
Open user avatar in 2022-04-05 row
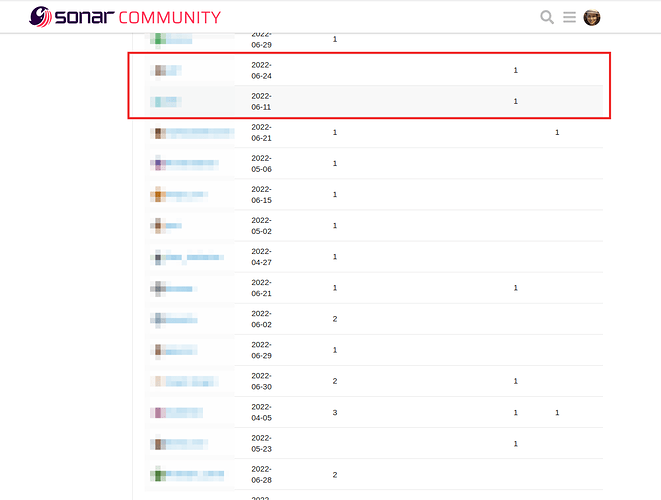pyautogui.click(x=158, y=413)
